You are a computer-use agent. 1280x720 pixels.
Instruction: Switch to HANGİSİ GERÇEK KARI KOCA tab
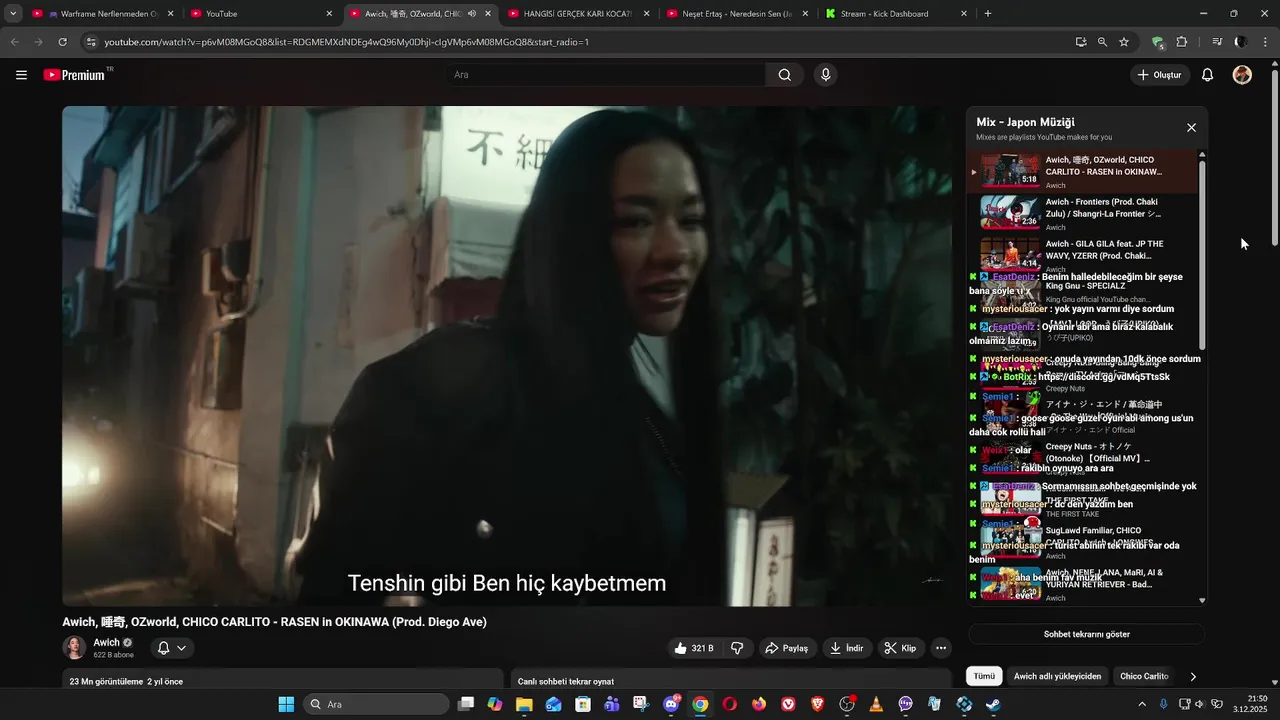tap(580, 14)
